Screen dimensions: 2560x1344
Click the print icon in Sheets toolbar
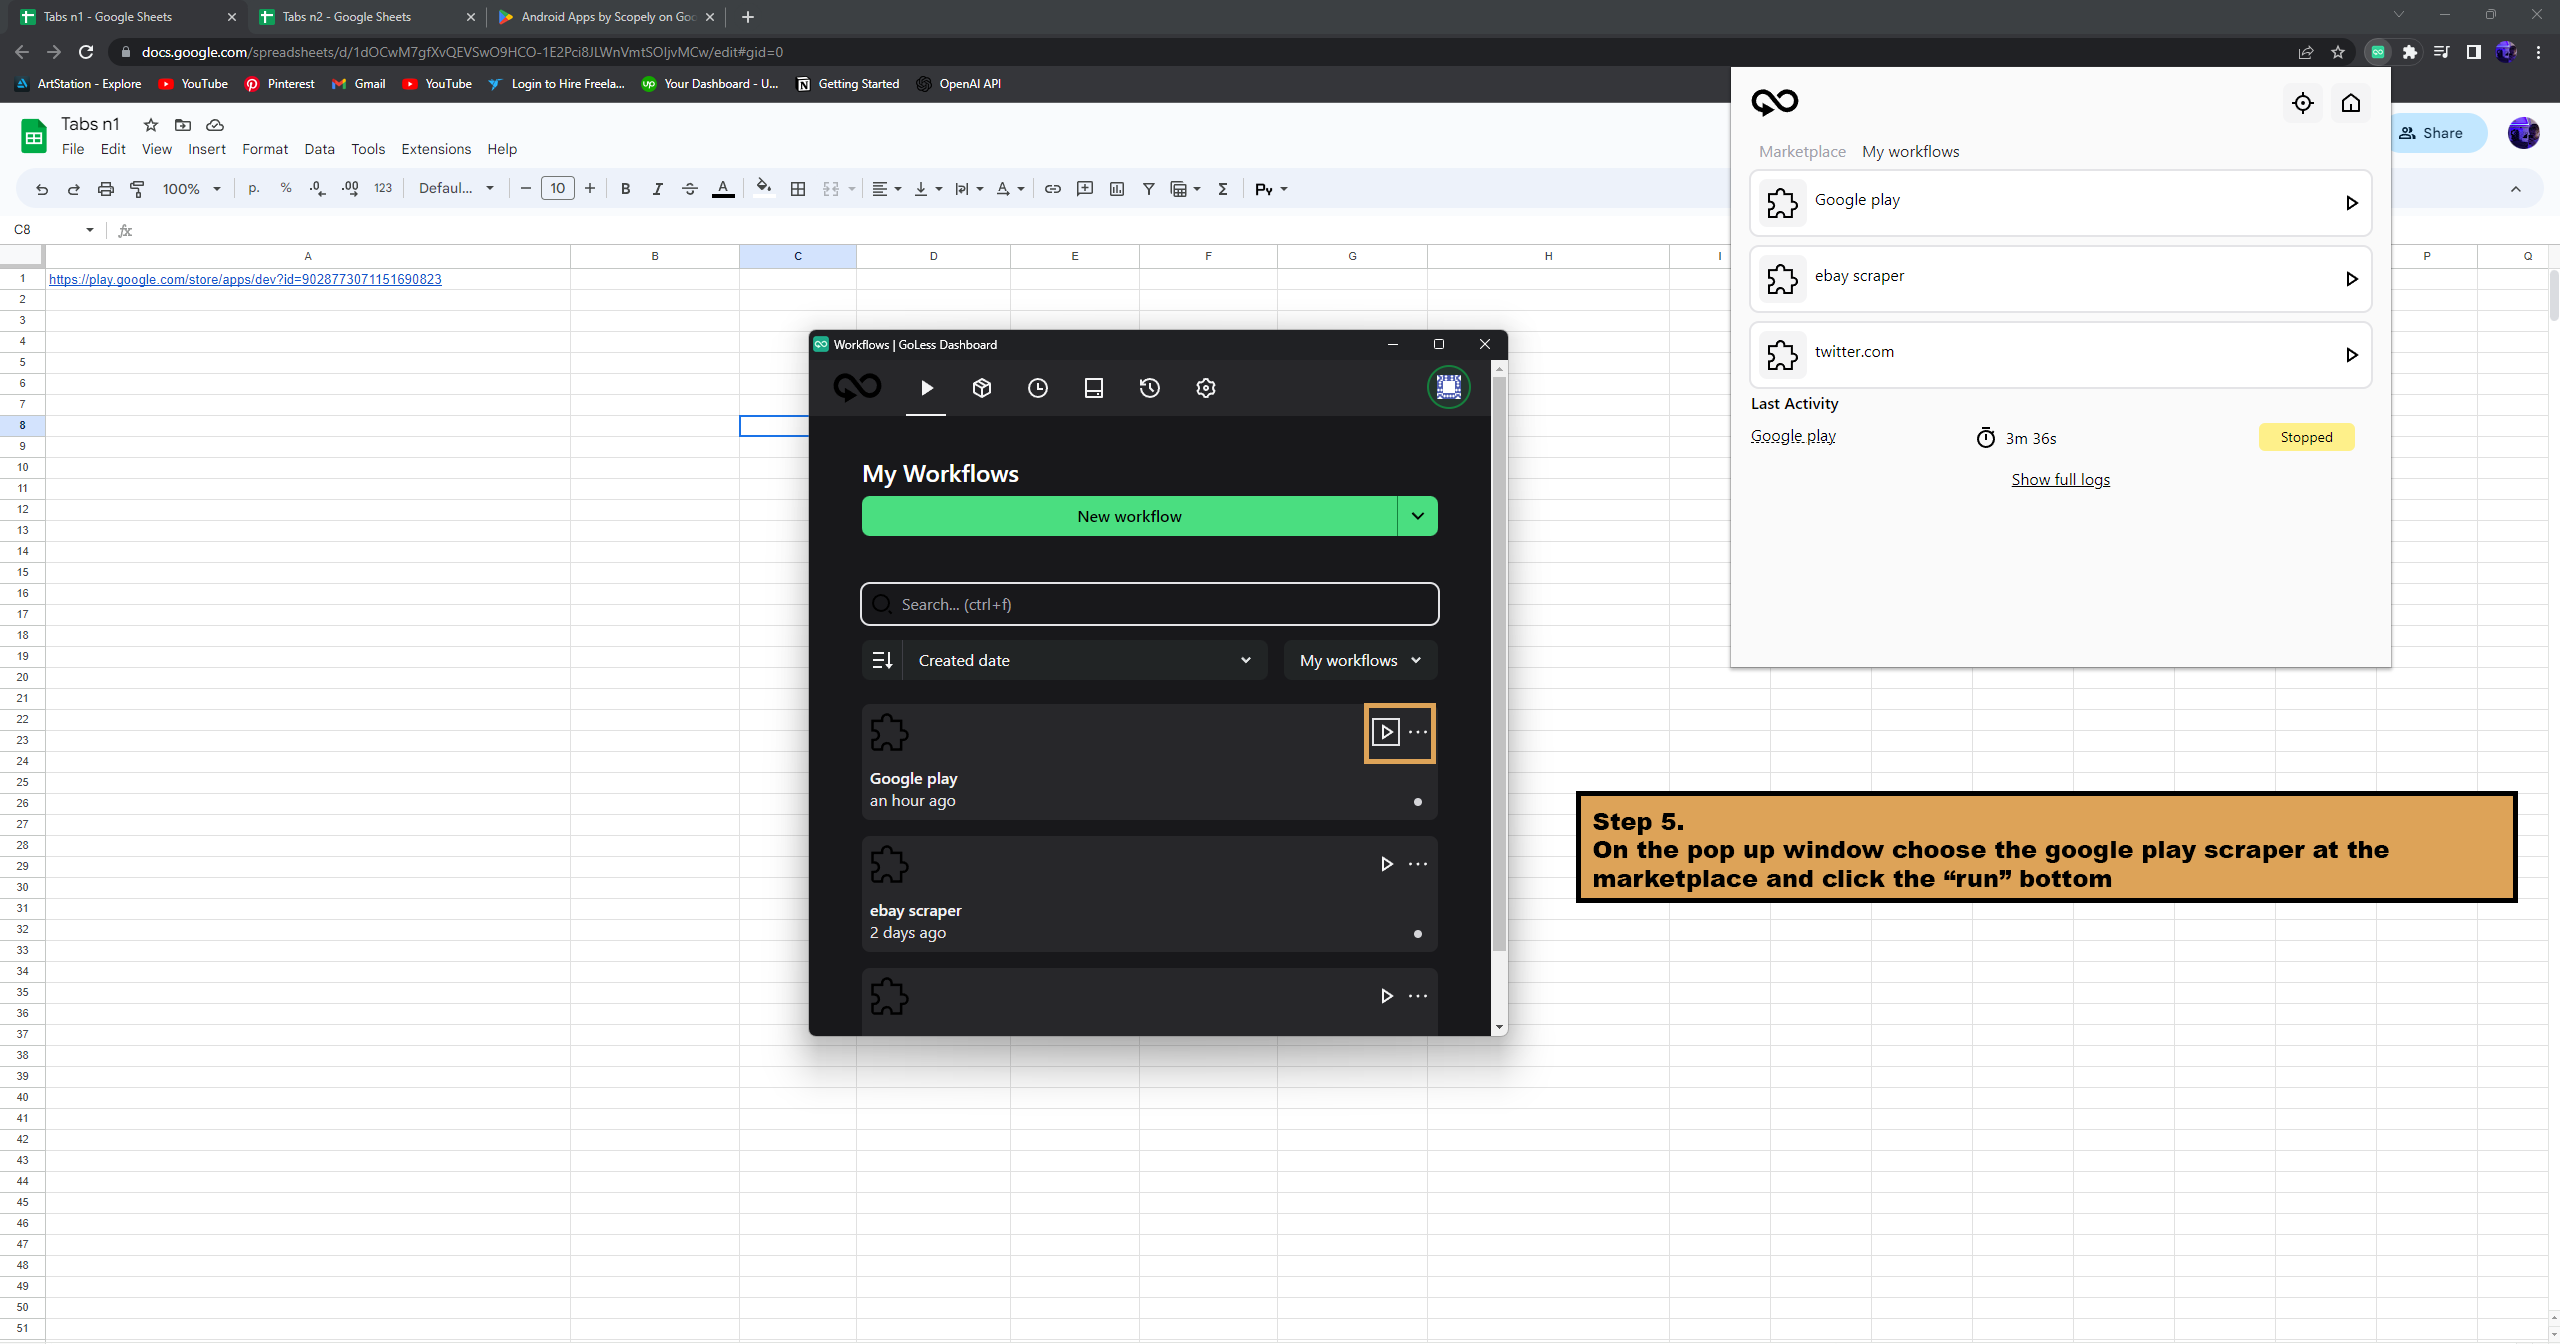pos(105,189)
